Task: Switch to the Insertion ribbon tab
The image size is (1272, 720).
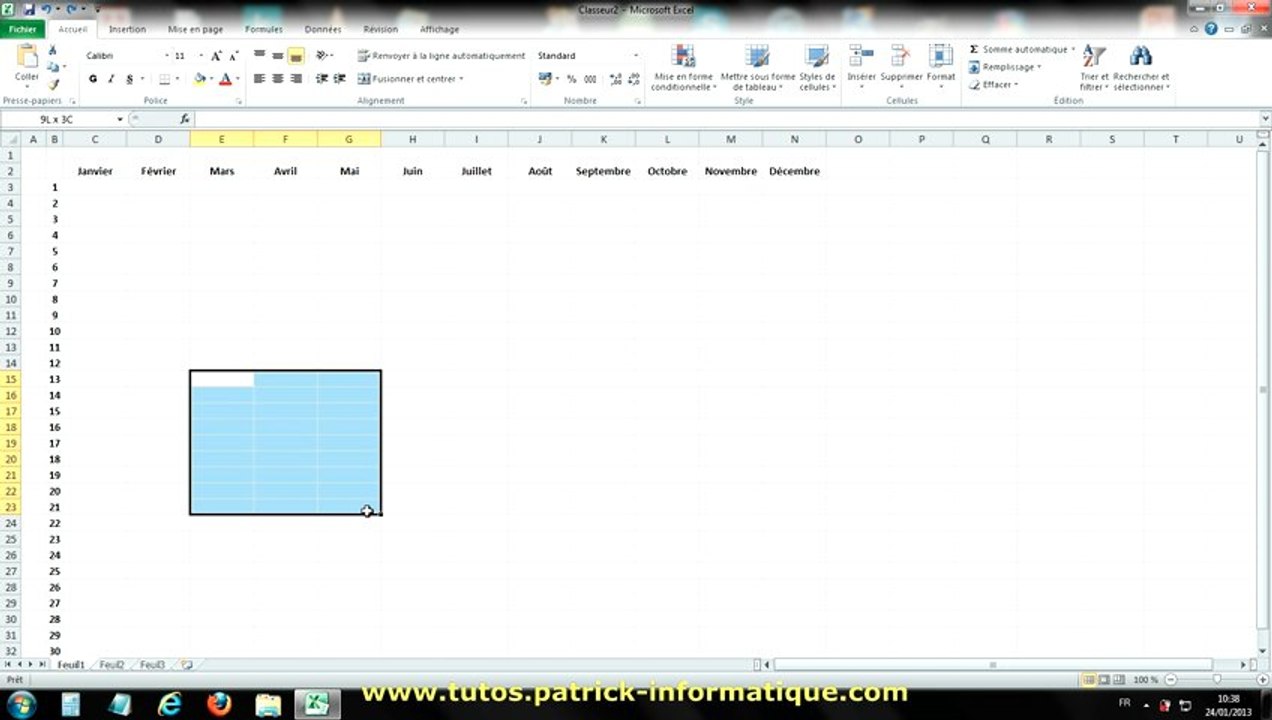Action: (x=127, y=29)
